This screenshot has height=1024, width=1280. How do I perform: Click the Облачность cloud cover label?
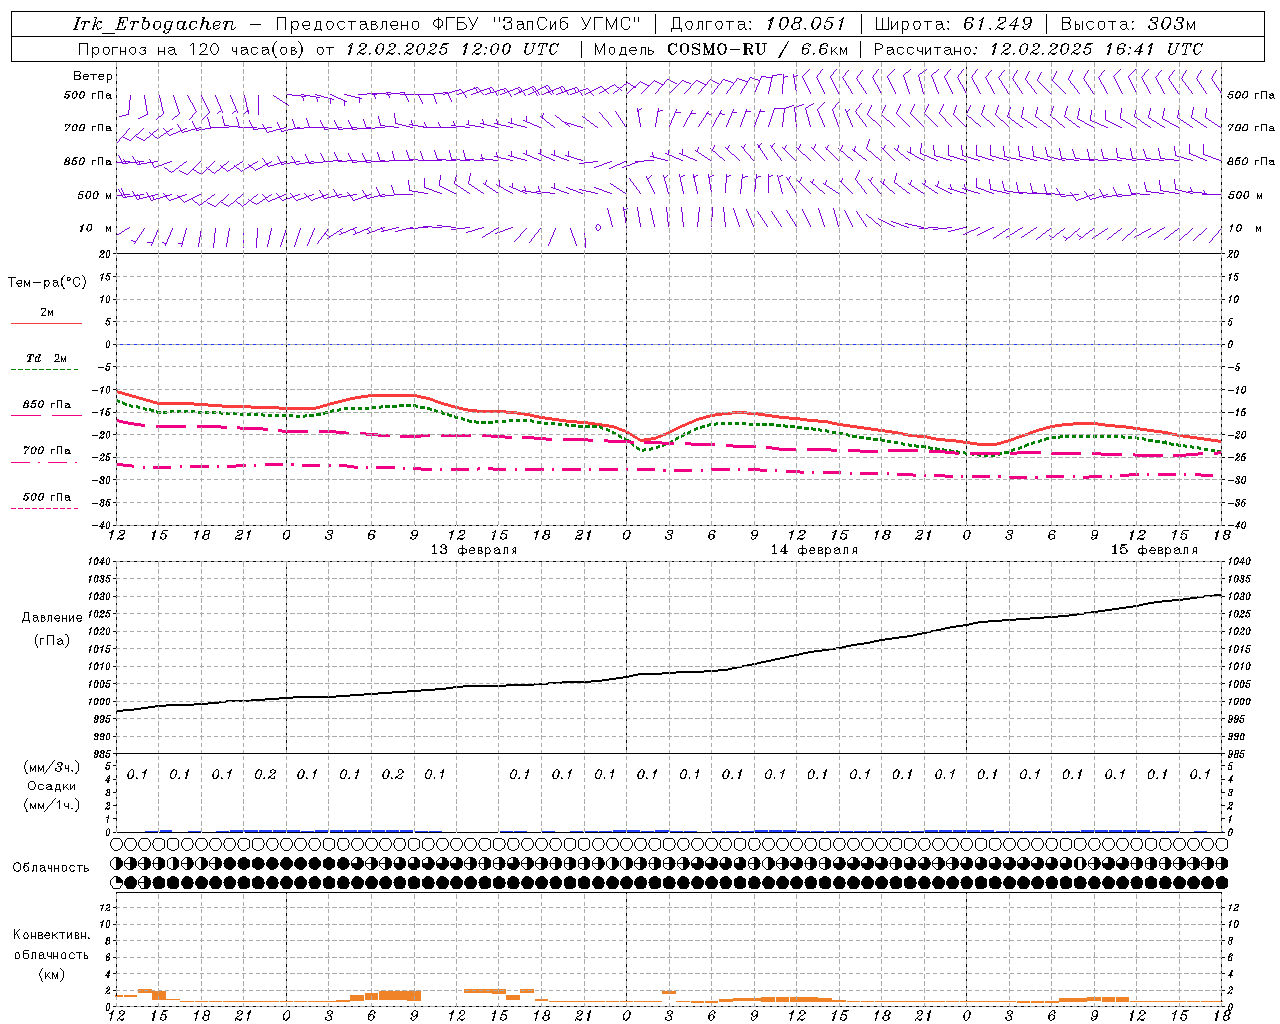click(51, 868)
